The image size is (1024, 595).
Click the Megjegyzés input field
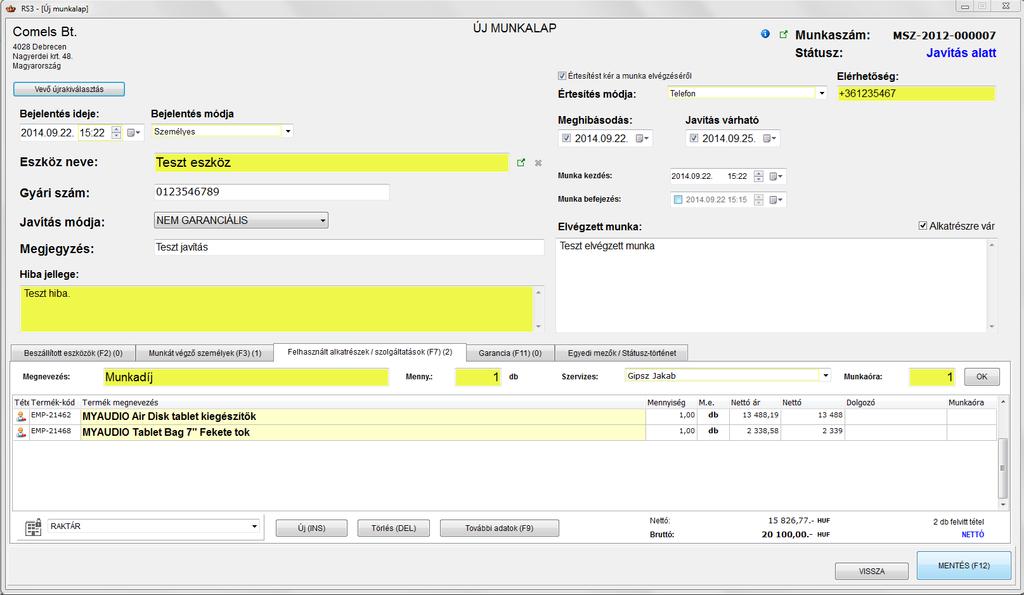tap(349, 248)
